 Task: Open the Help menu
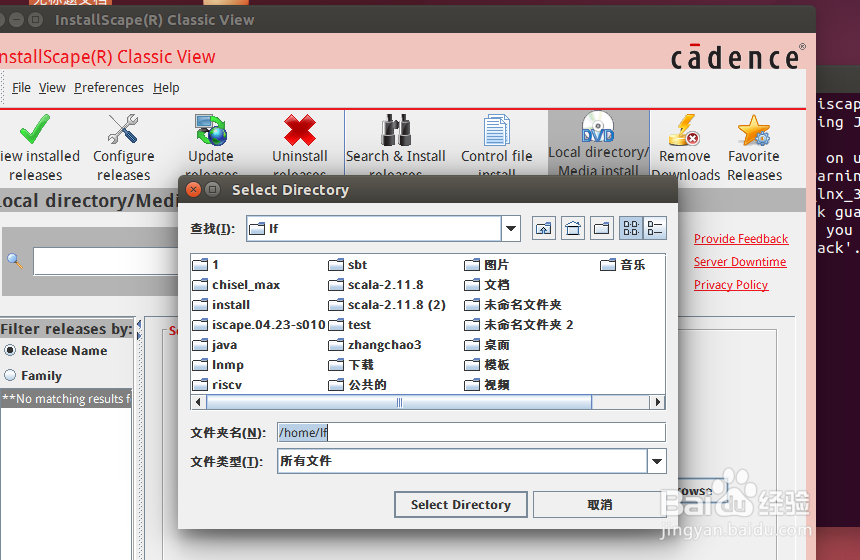point(166,88)
